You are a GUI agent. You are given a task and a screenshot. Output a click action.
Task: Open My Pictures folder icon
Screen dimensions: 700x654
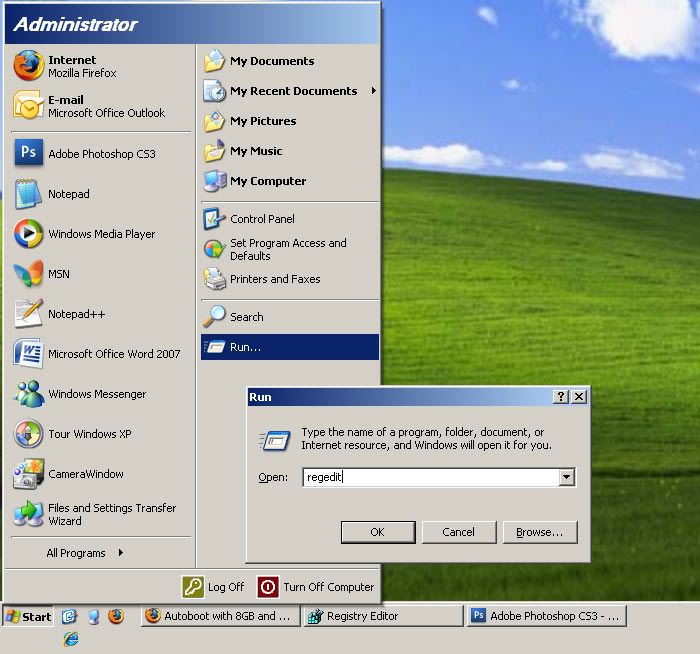(214, 121)
